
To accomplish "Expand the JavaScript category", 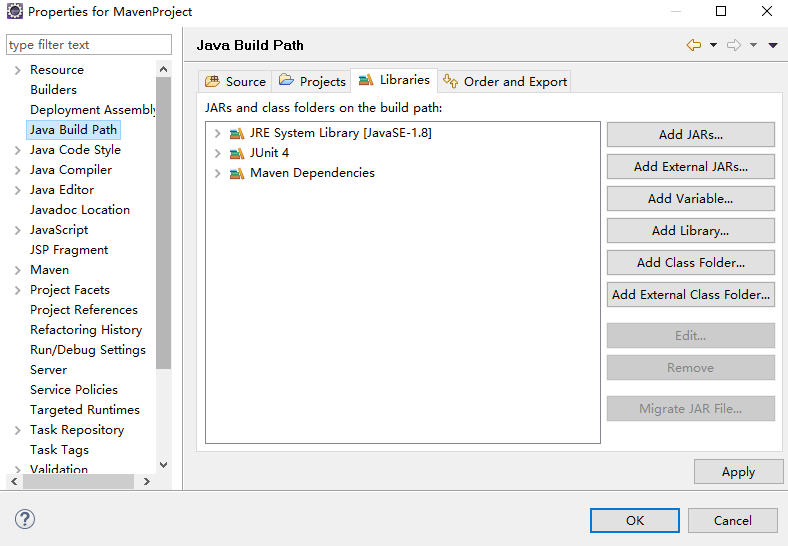I will click(x=18, y=230).
